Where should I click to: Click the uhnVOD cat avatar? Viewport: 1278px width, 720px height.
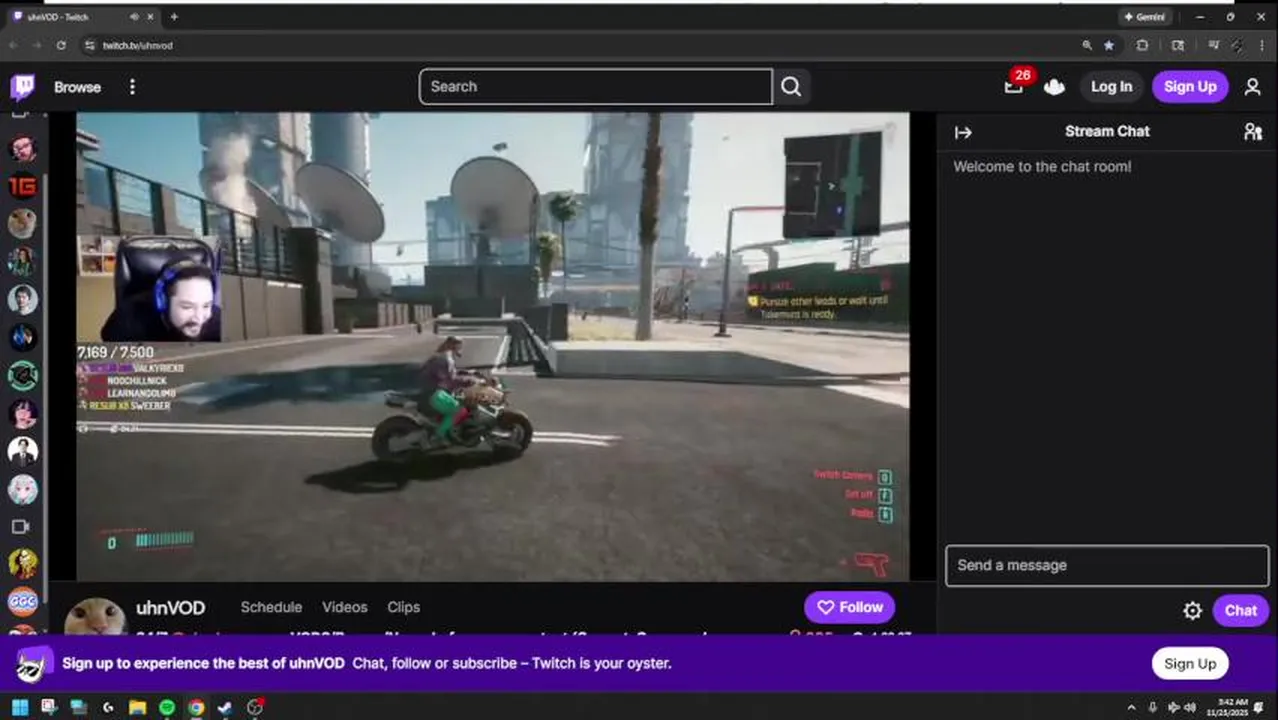[x=94, y=617]
